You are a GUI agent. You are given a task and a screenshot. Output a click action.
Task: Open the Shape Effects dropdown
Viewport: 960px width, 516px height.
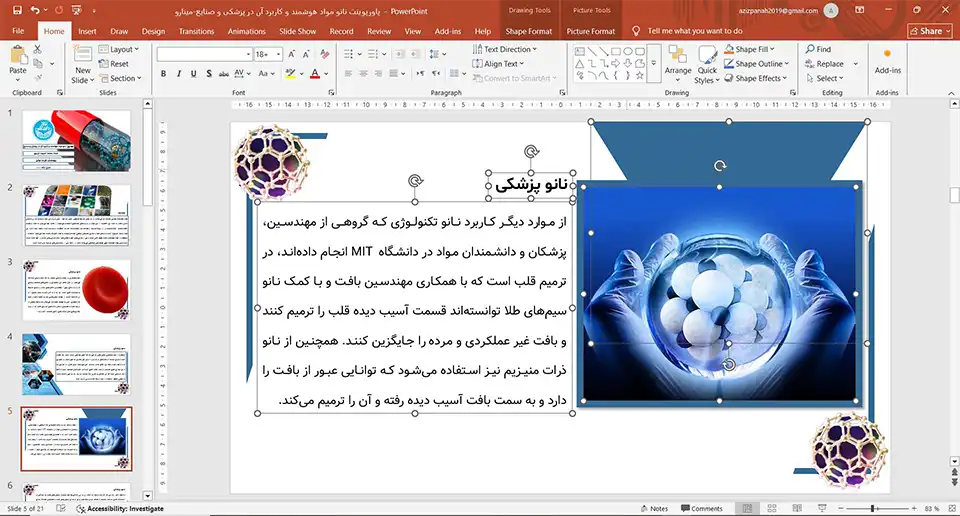(756, 78)
